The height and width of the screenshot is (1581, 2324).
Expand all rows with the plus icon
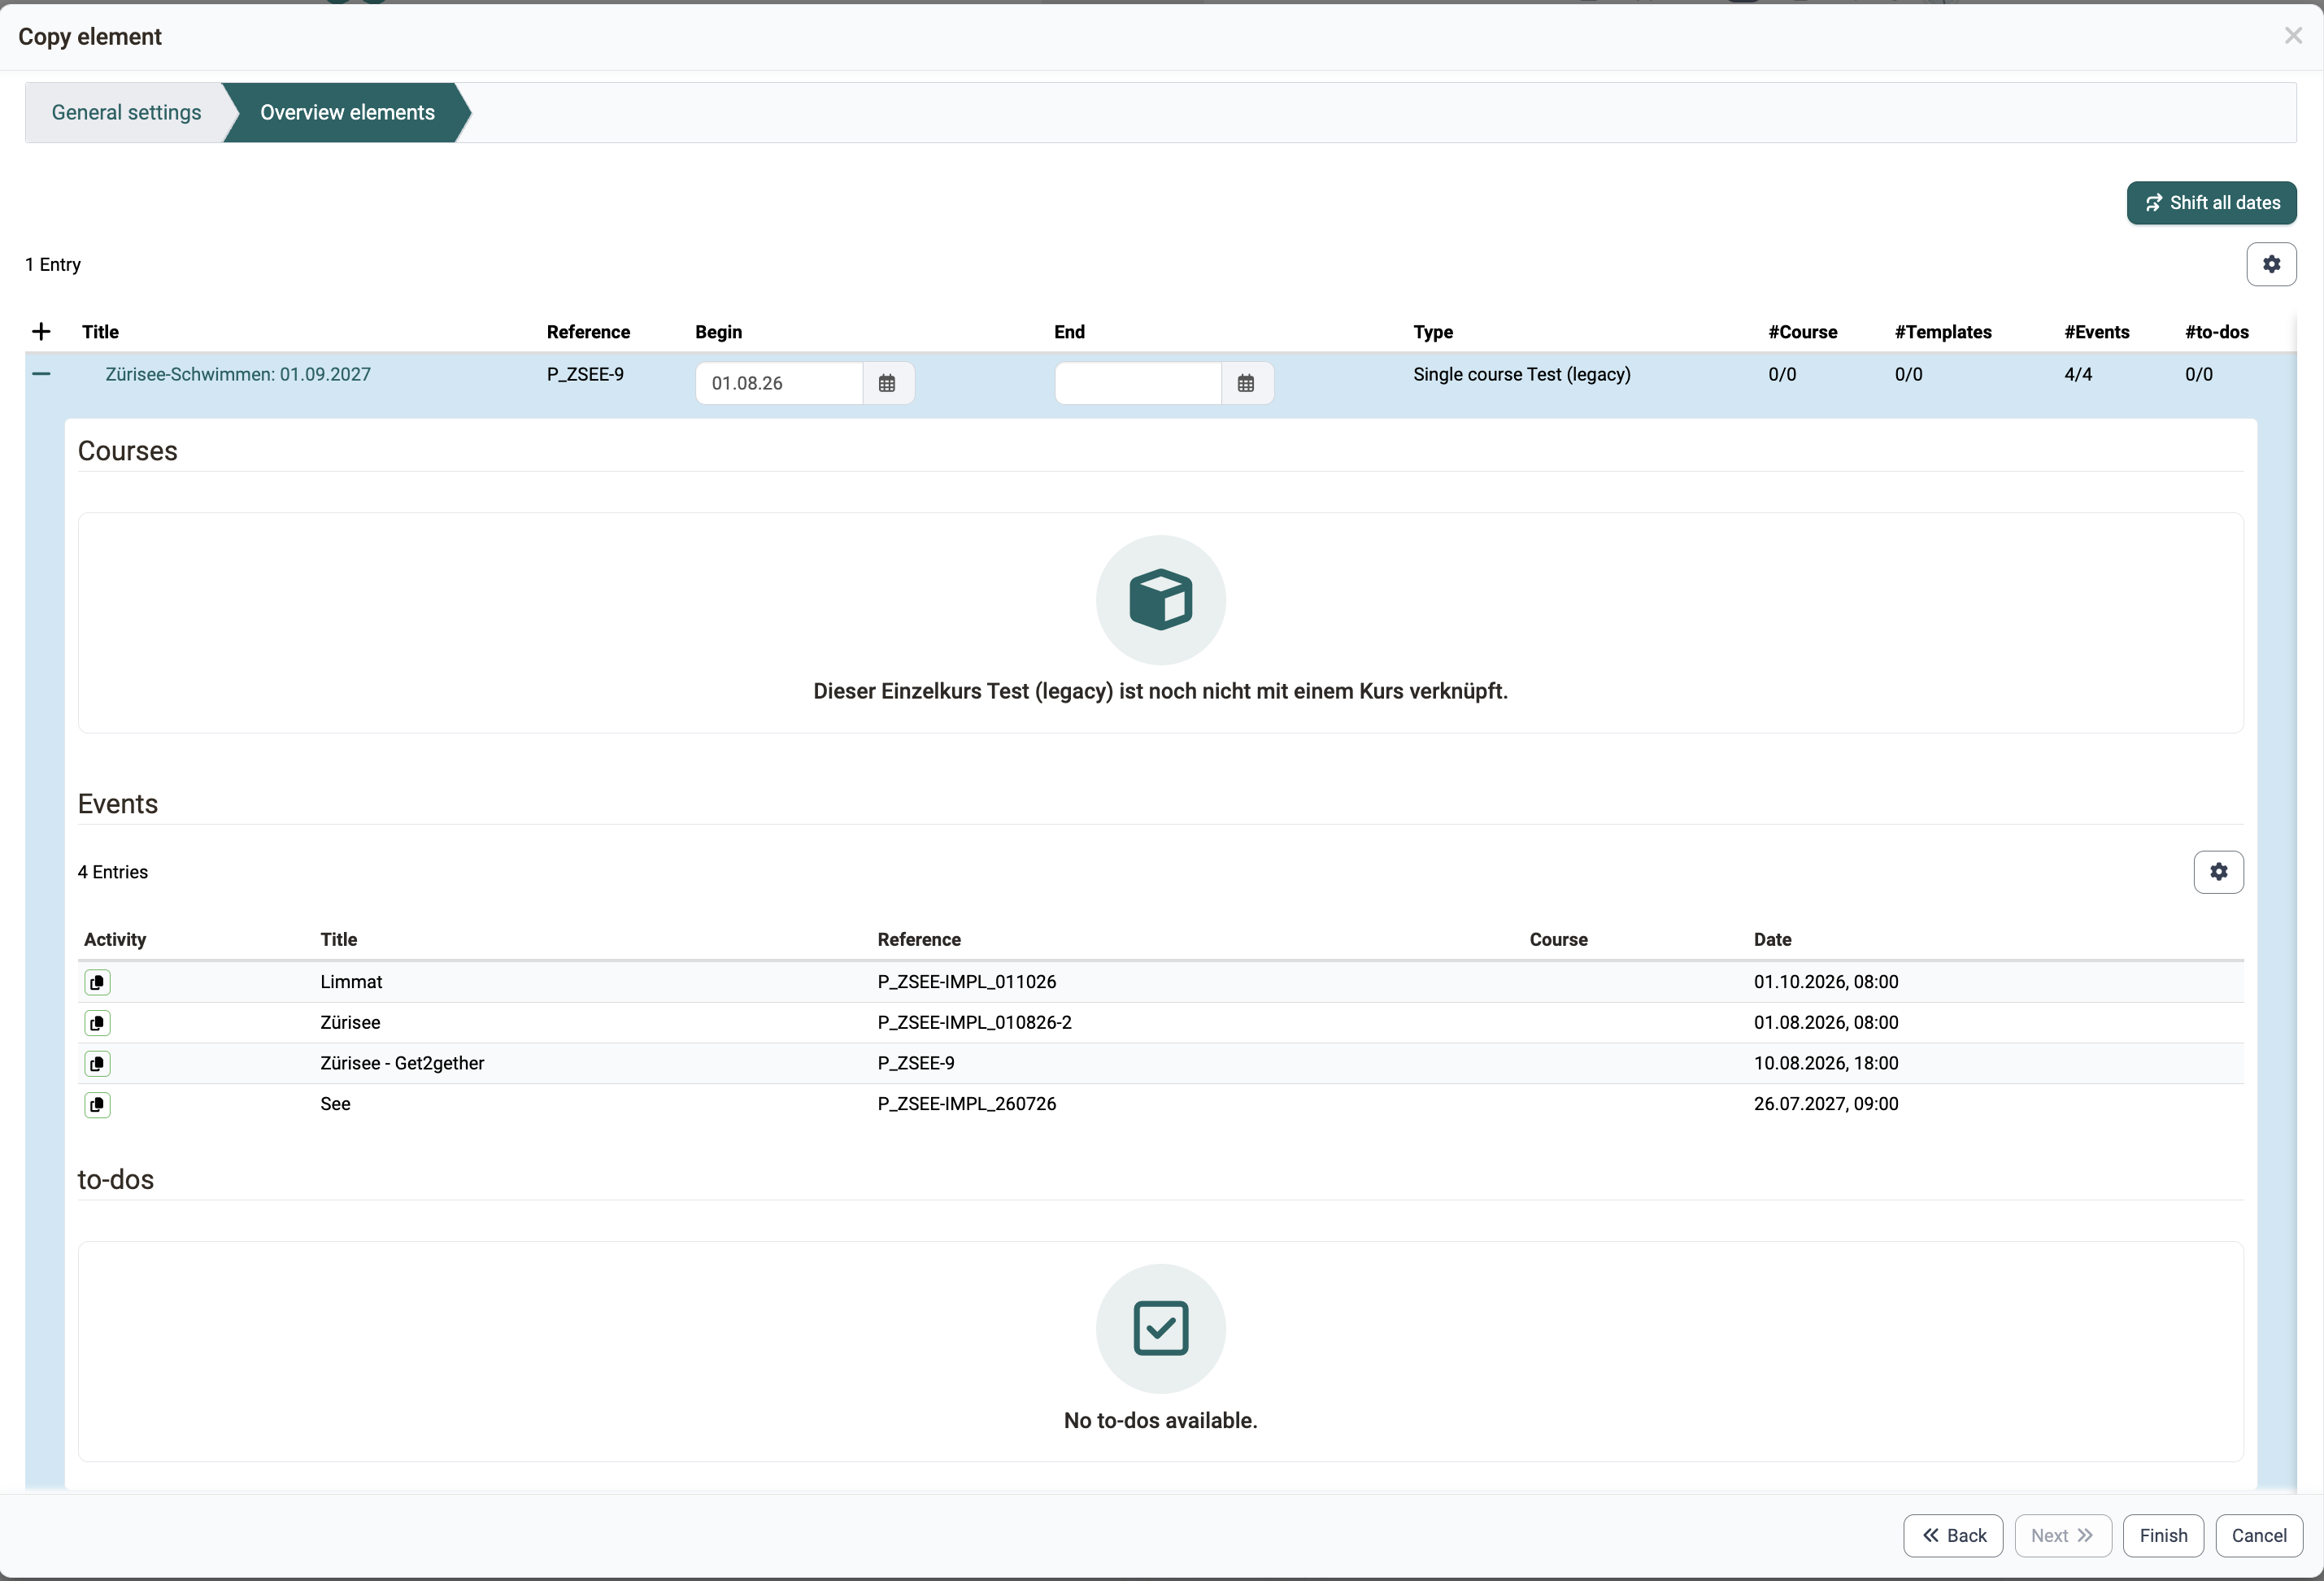41,332
